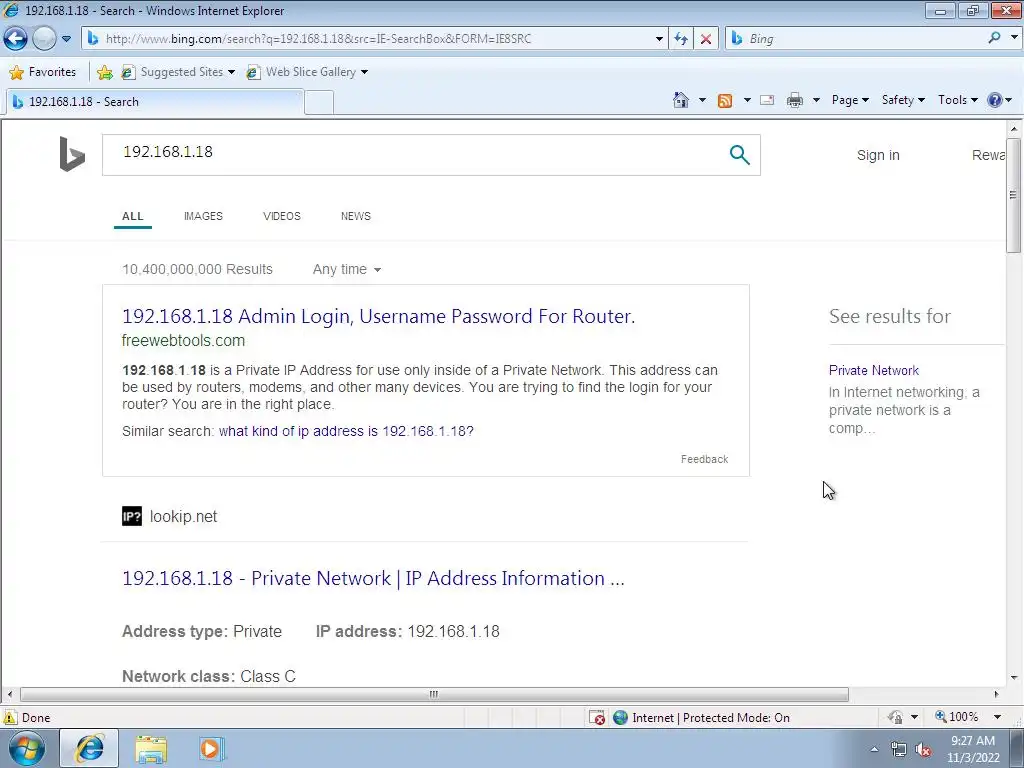Open the Favorites star button
The image size is (1024, 768).
[x=43, y=72]
